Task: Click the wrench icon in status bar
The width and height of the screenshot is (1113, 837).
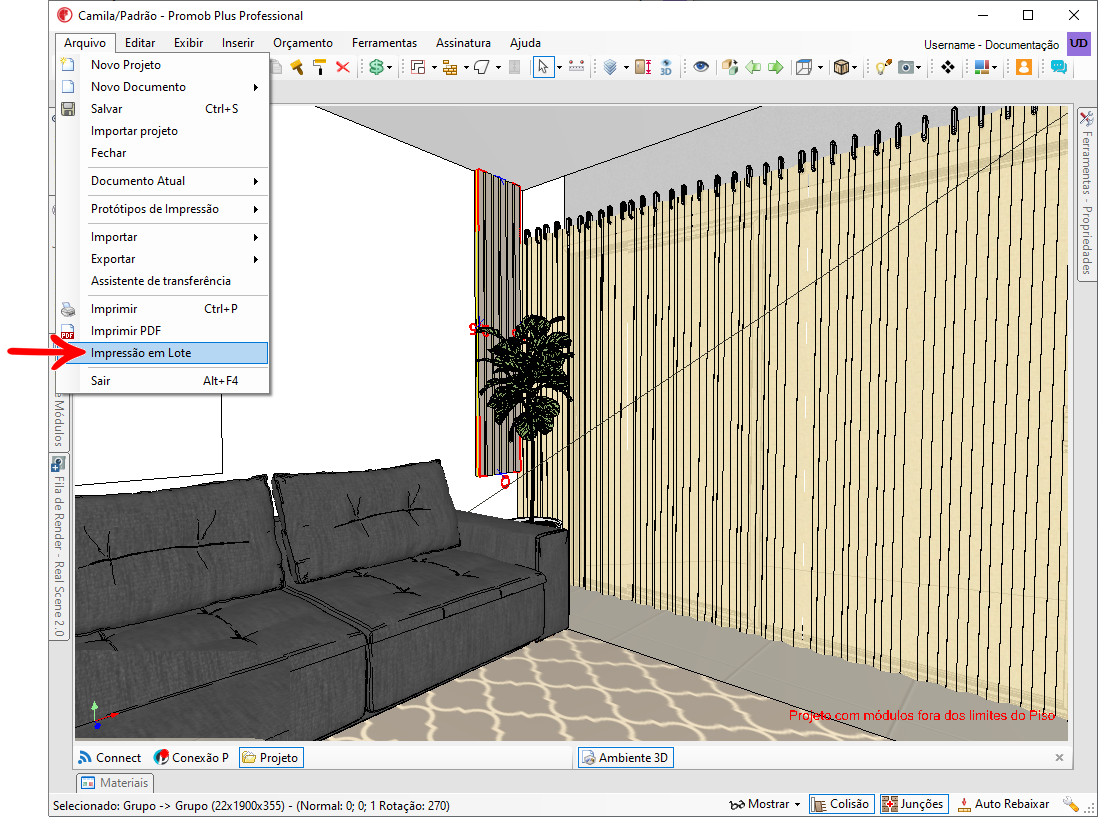Action: pos(1070,804)
